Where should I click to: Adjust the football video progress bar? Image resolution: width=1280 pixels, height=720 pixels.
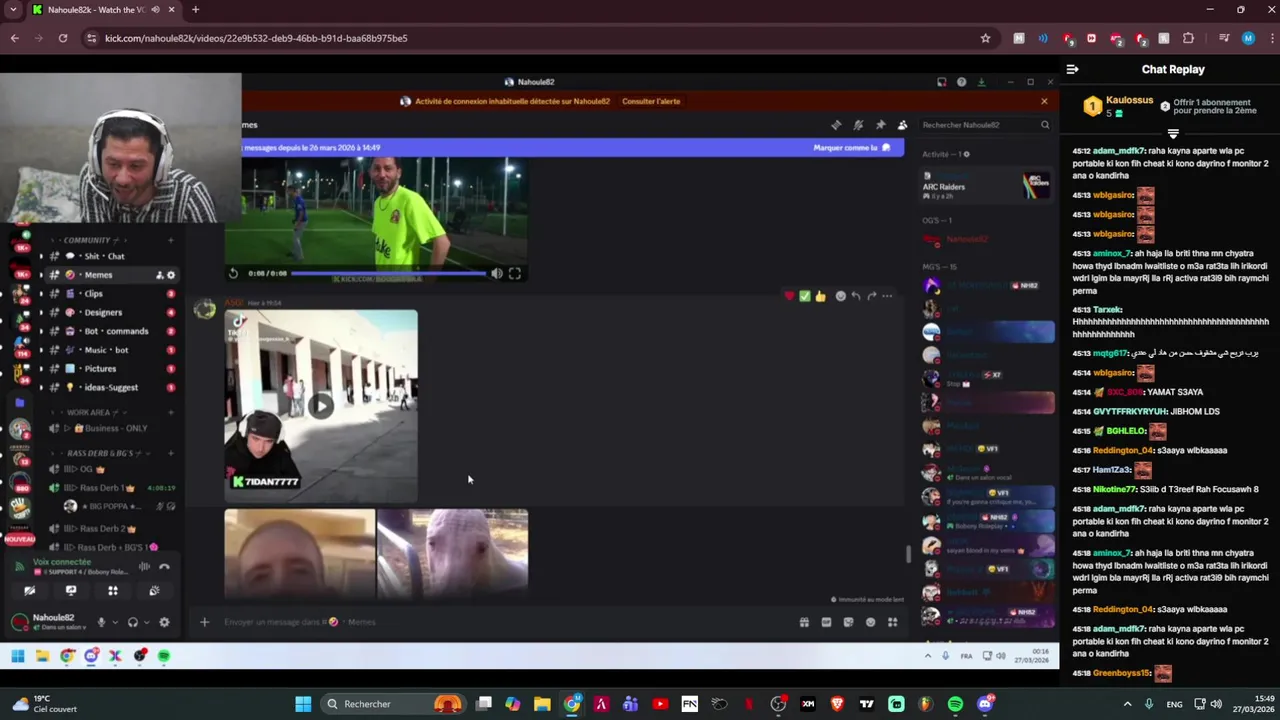[x=389, y=273]
